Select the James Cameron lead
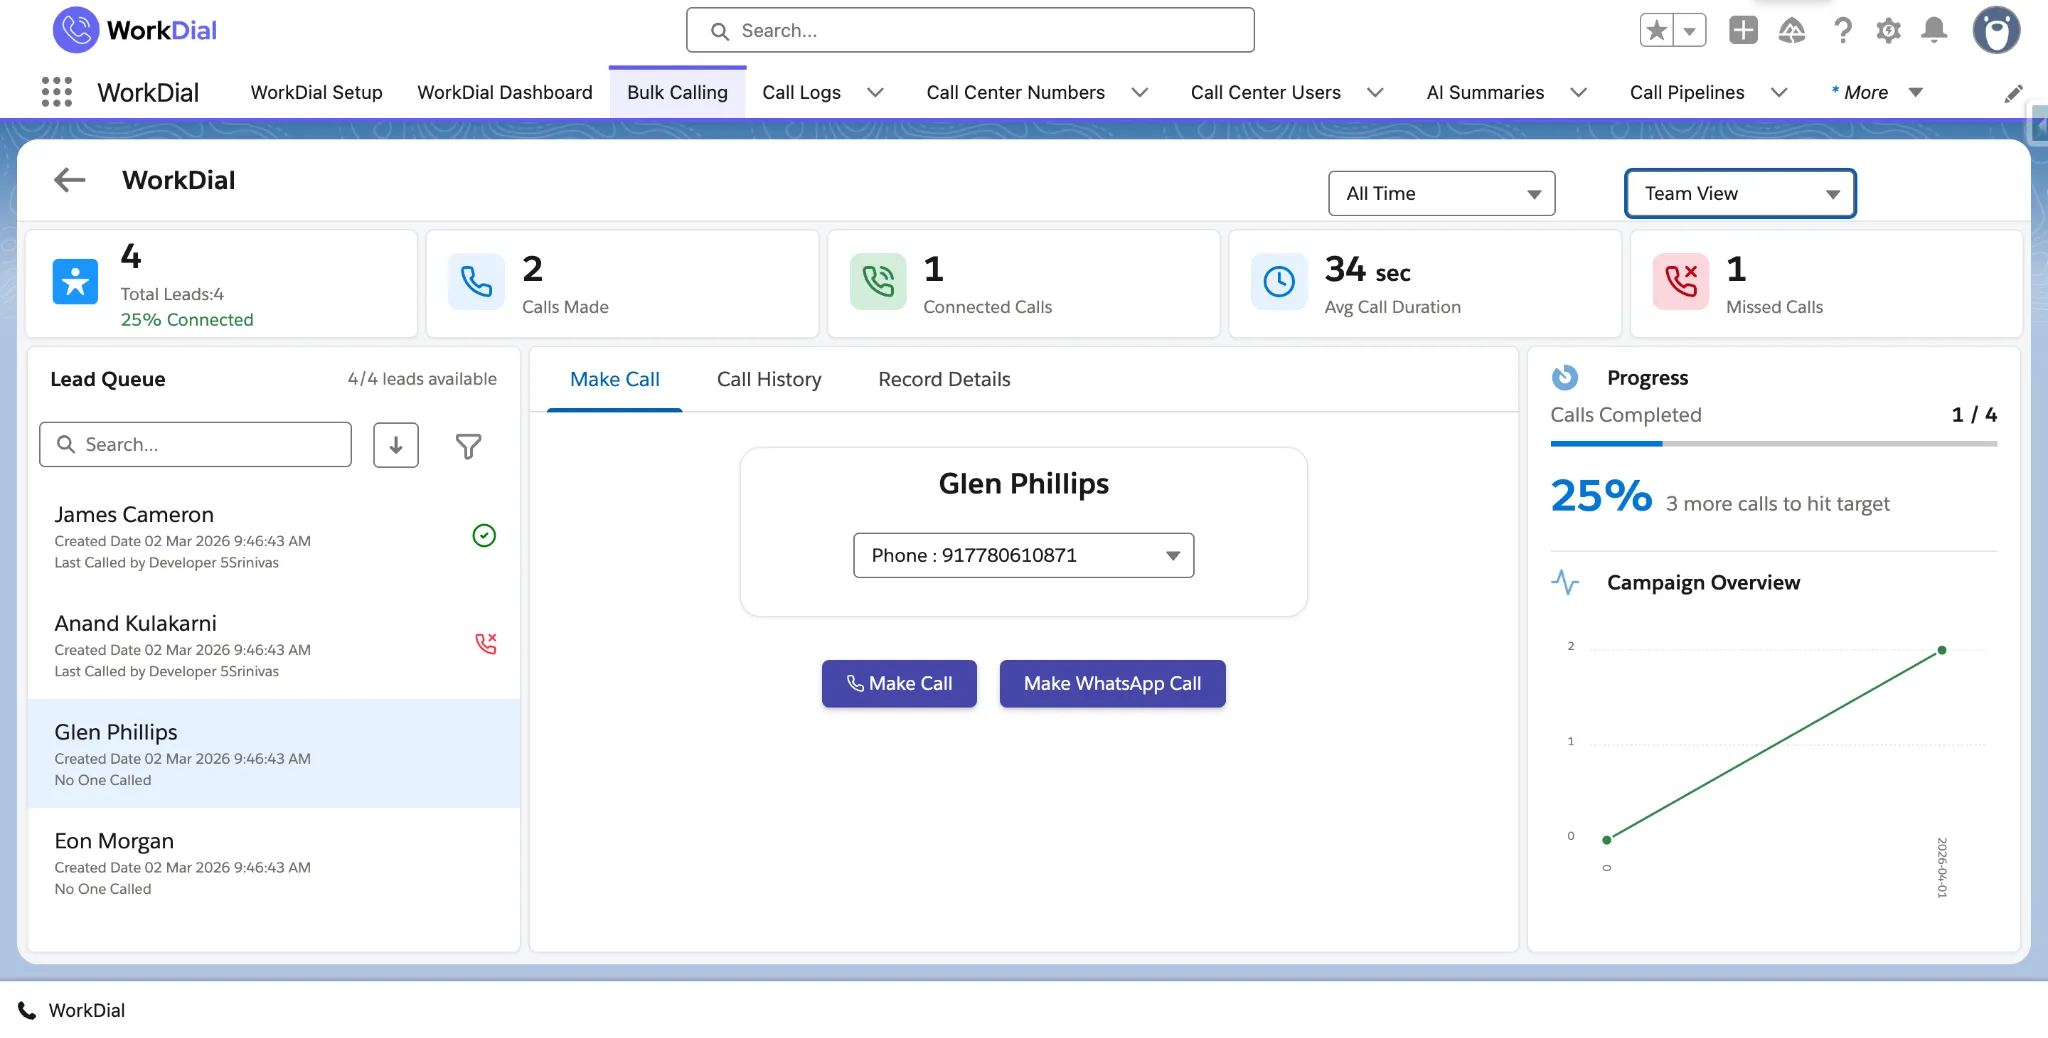2048x1038 pixels. [x=274, y=537]
